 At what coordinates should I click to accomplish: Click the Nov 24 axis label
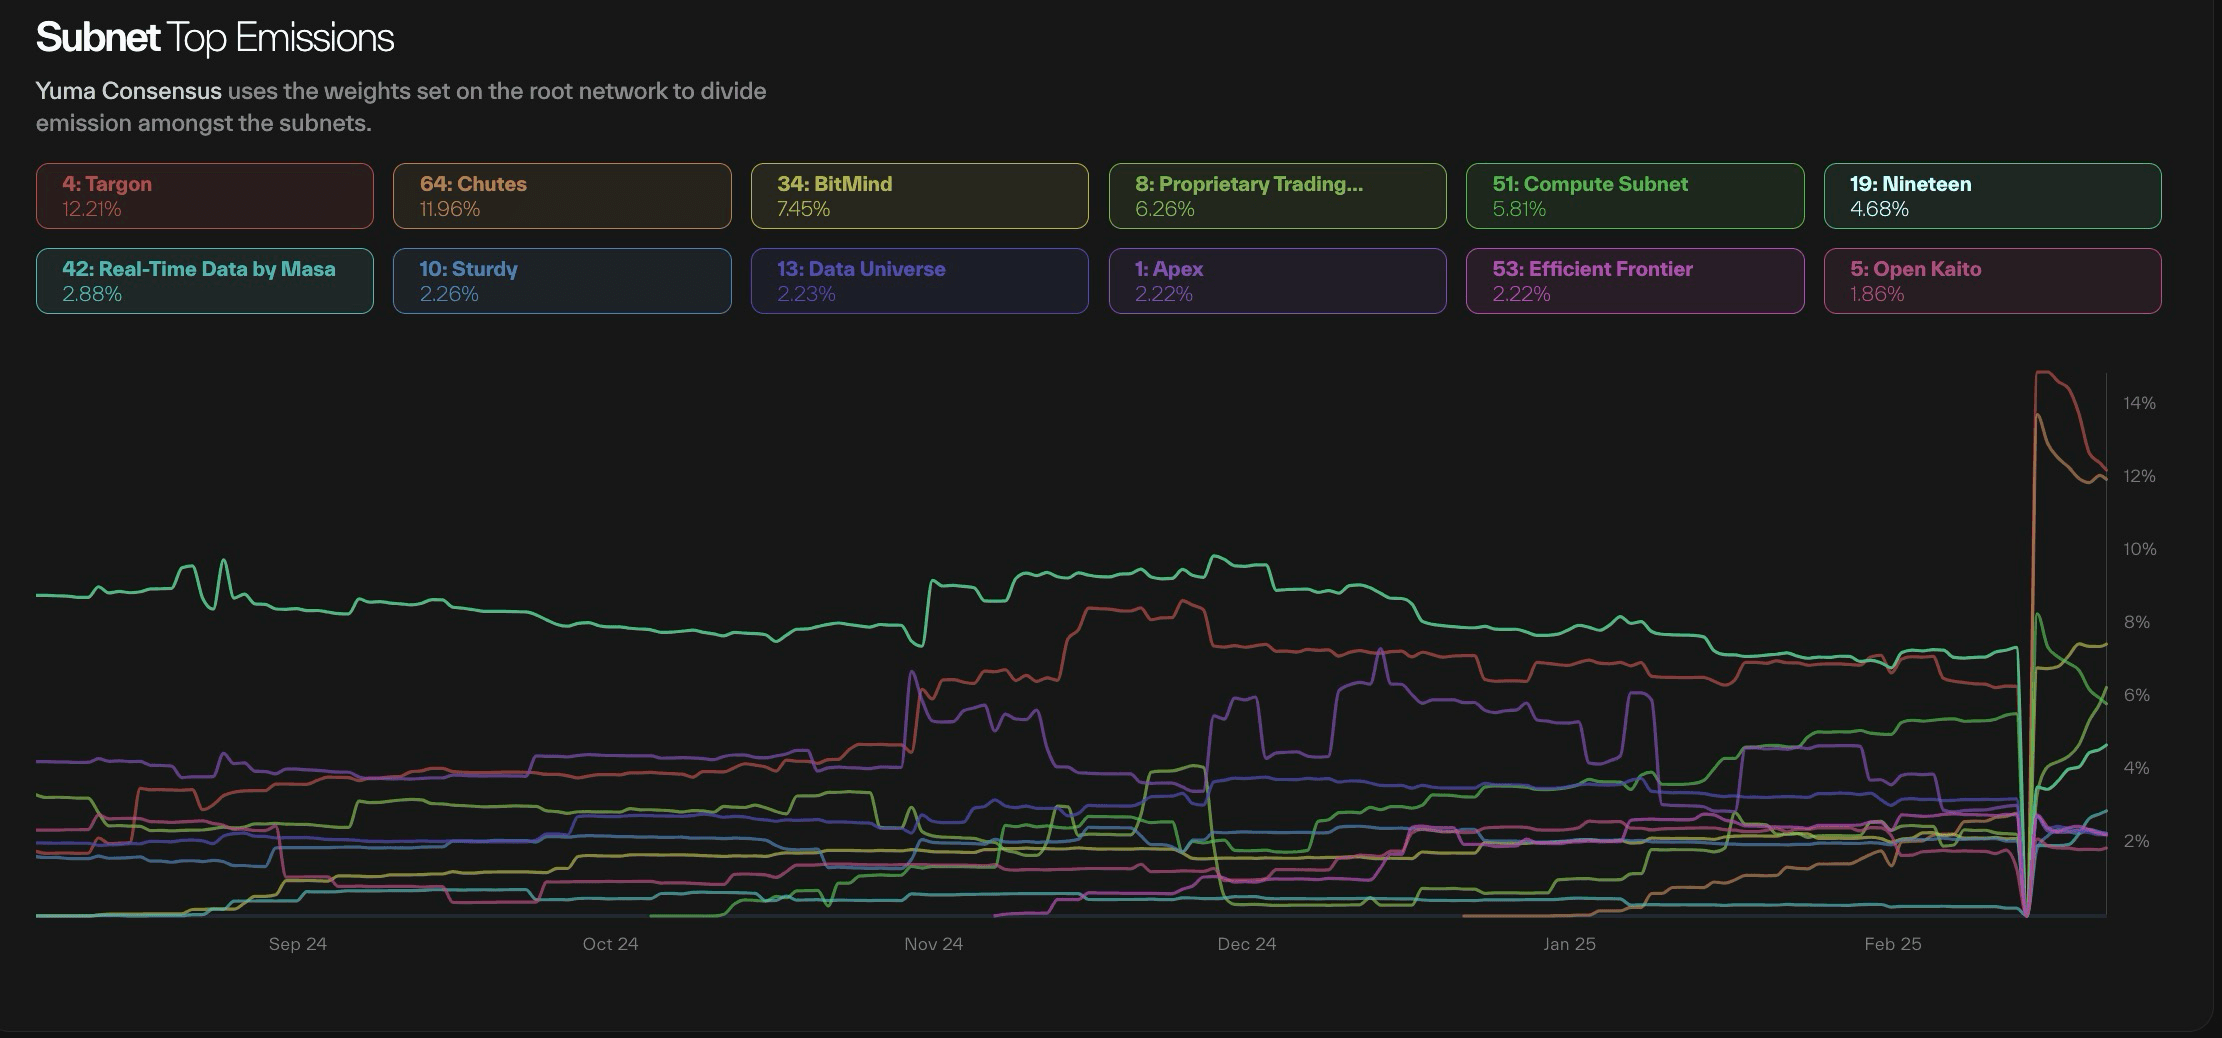934,944
